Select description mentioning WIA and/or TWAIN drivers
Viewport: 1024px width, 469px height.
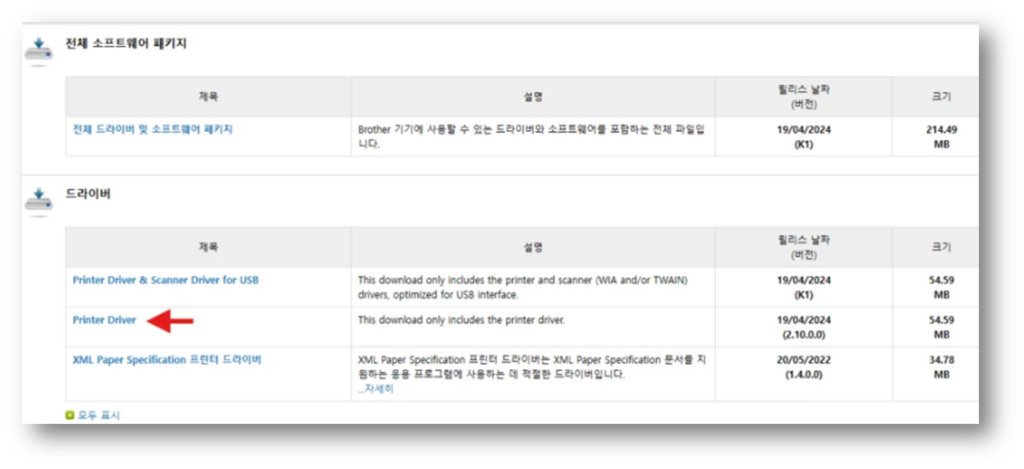[x=523, y=287]
